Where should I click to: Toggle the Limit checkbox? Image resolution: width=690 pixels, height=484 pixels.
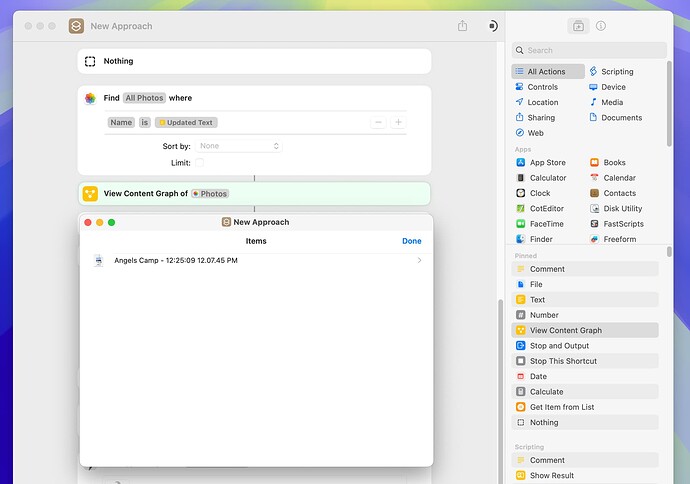coord(199,163)
